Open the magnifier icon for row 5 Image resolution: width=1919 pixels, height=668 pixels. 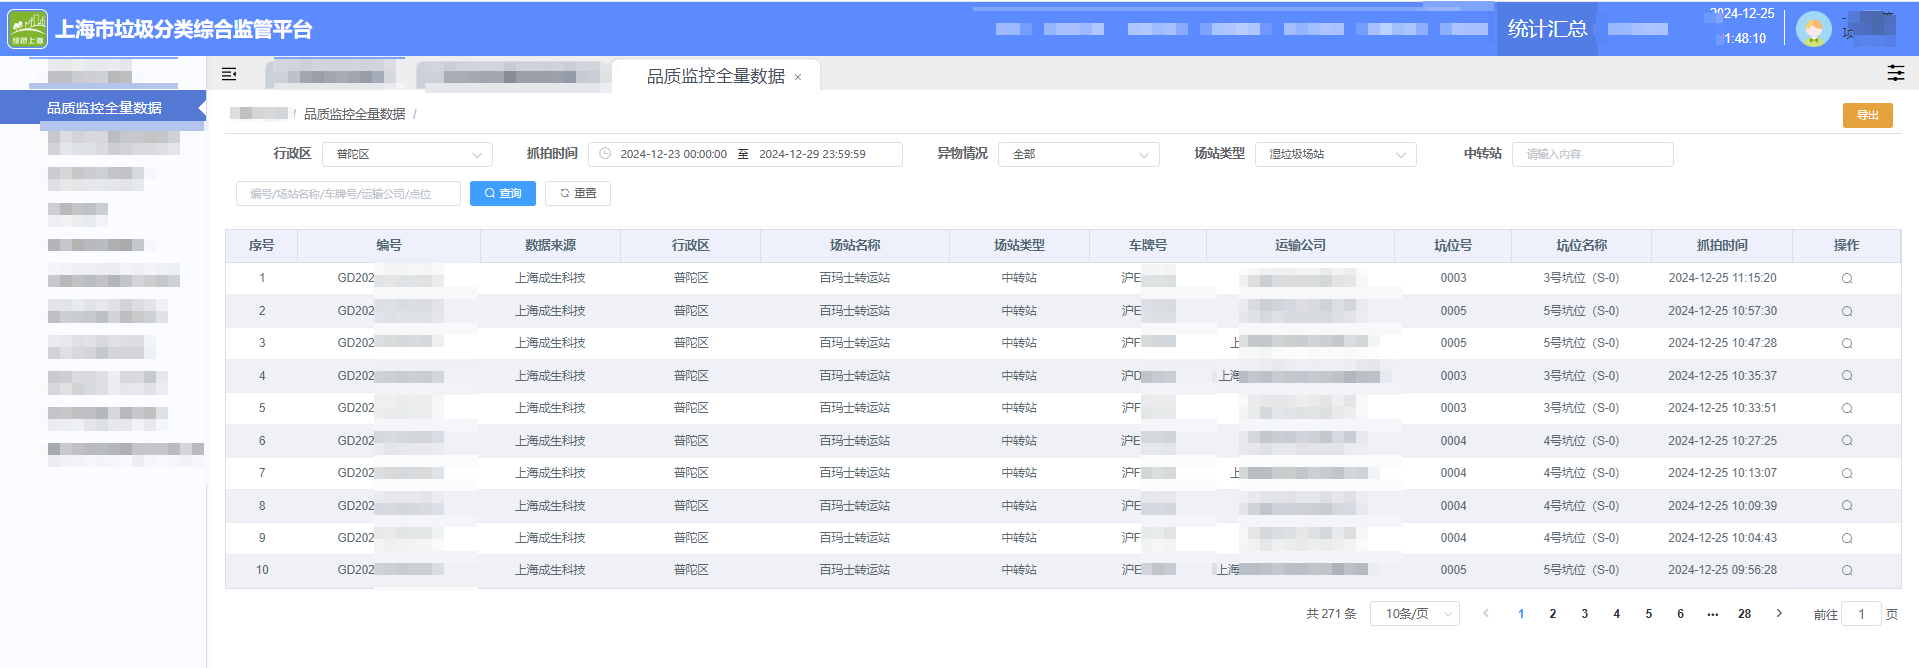pyautogui.click(x=1846, y=408)
